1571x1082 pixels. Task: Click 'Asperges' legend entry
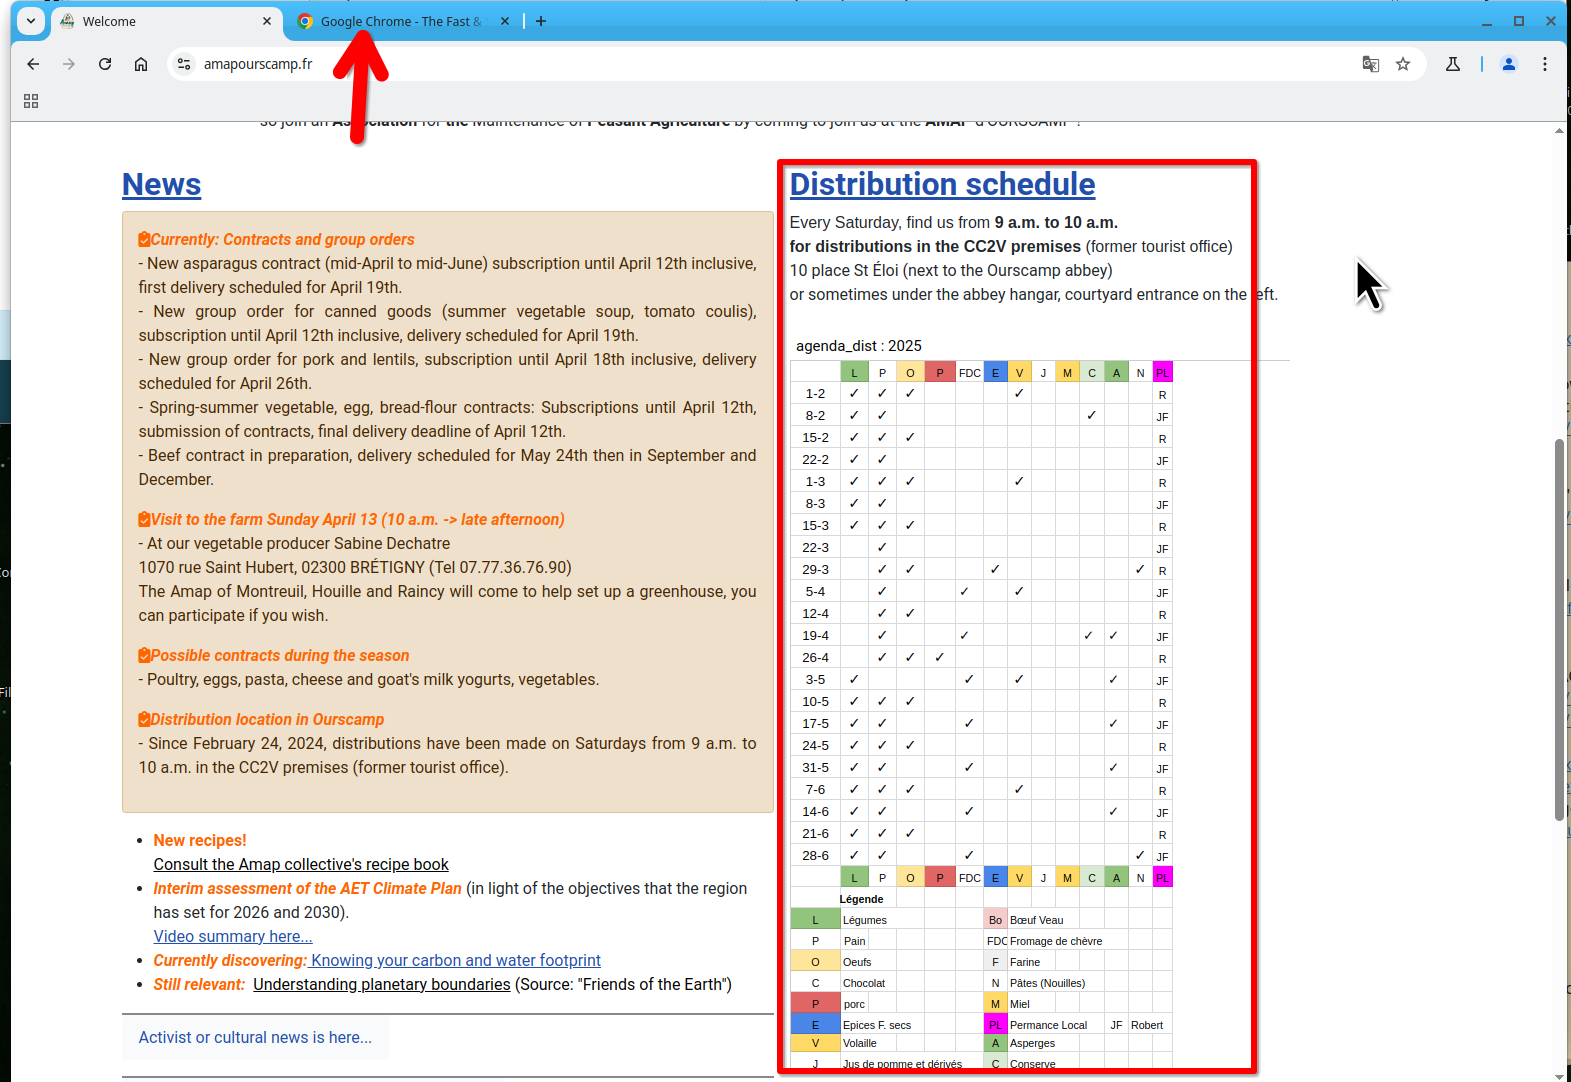point(1032,1043)
